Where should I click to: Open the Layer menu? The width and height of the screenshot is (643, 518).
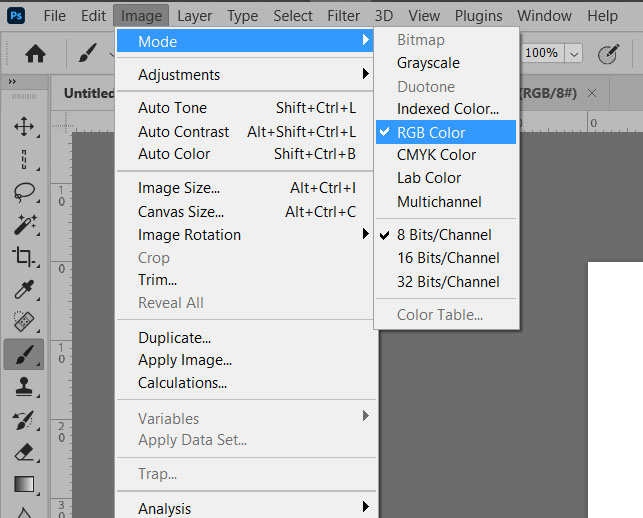coord(195,16)
